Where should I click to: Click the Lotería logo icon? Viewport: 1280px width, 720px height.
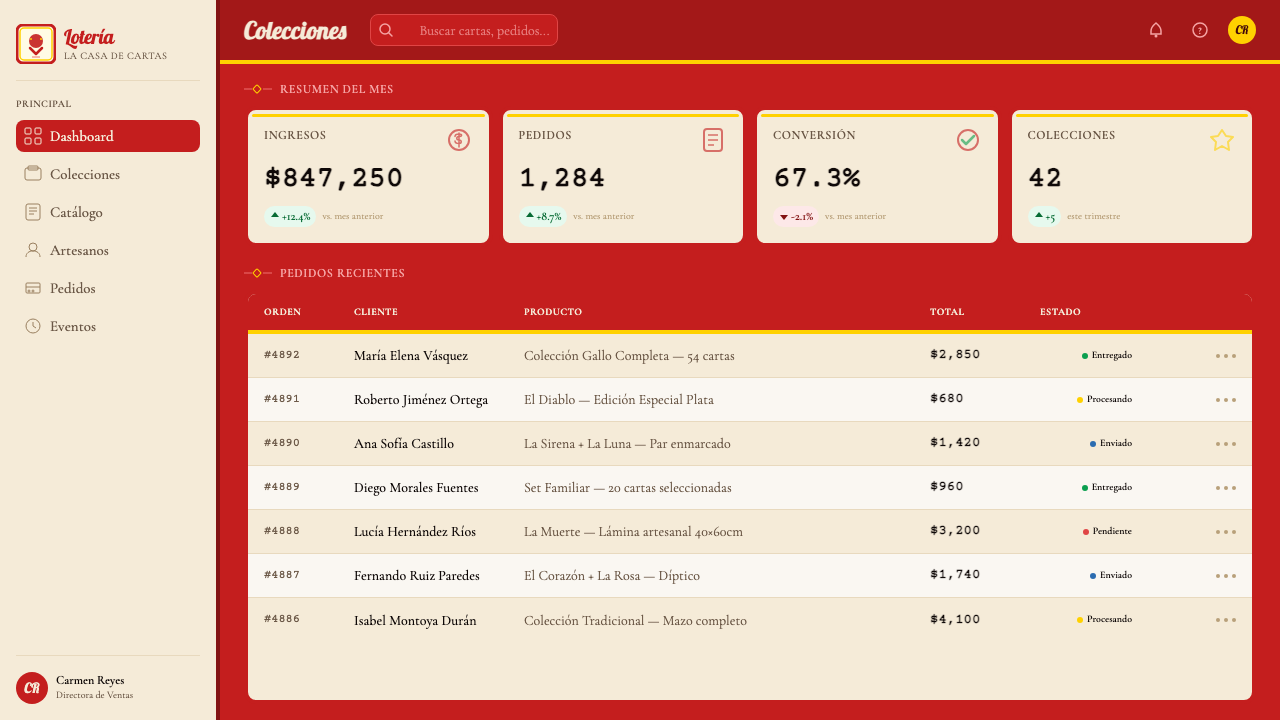[36, 44]
